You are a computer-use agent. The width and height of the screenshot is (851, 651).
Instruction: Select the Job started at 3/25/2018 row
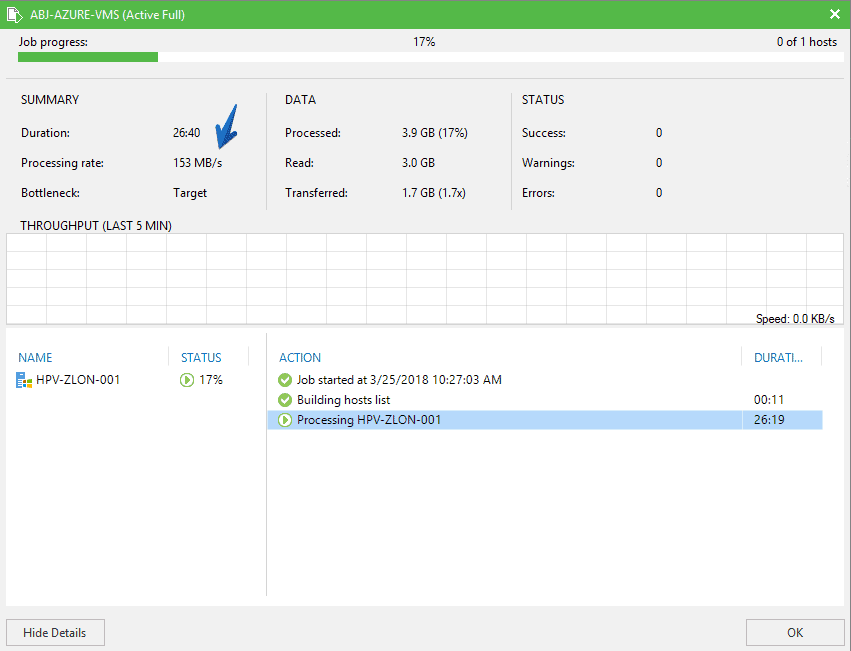click(545, 380)
